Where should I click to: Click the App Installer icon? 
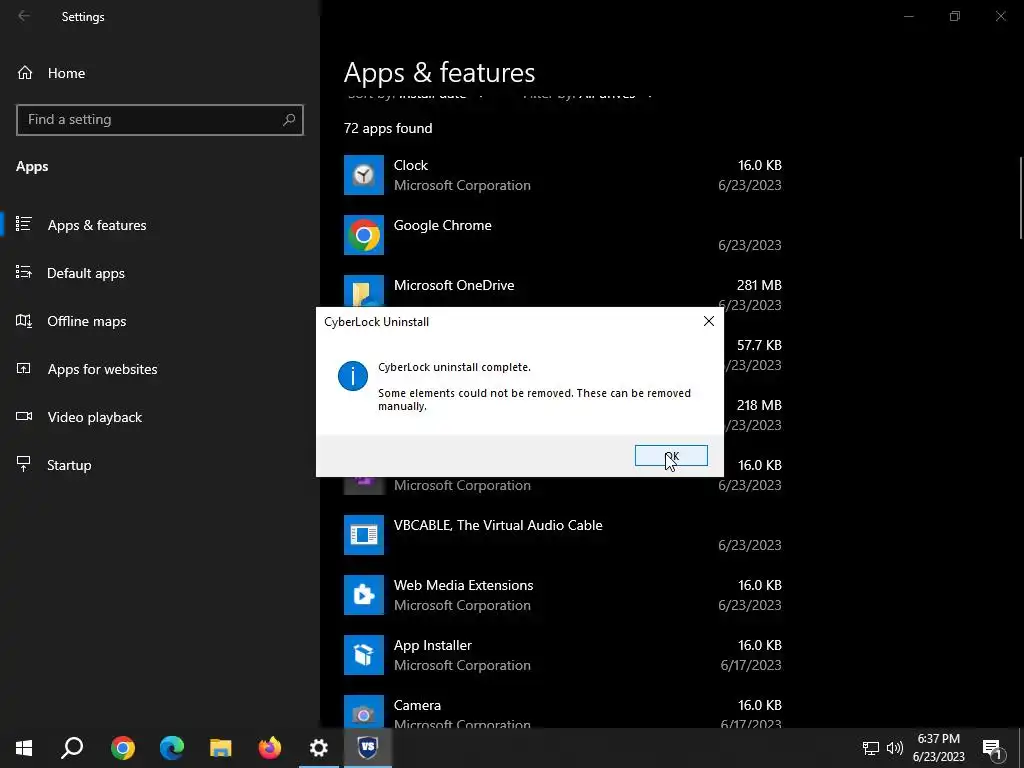[x=364, y=655]
